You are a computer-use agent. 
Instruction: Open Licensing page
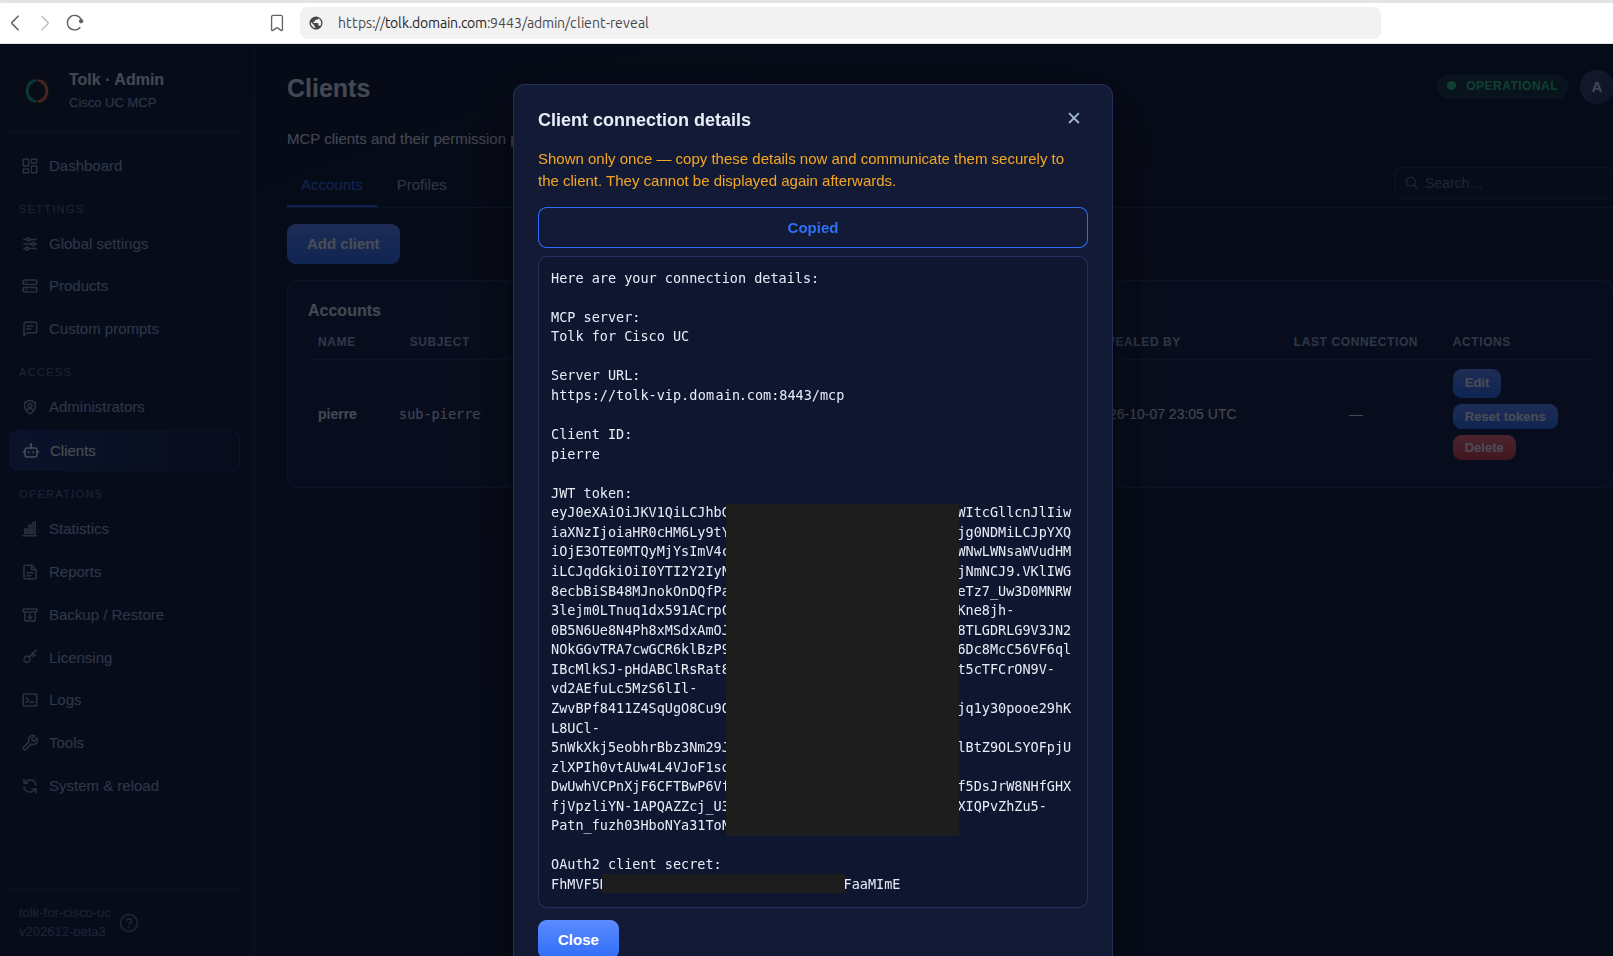click(124, 658)
